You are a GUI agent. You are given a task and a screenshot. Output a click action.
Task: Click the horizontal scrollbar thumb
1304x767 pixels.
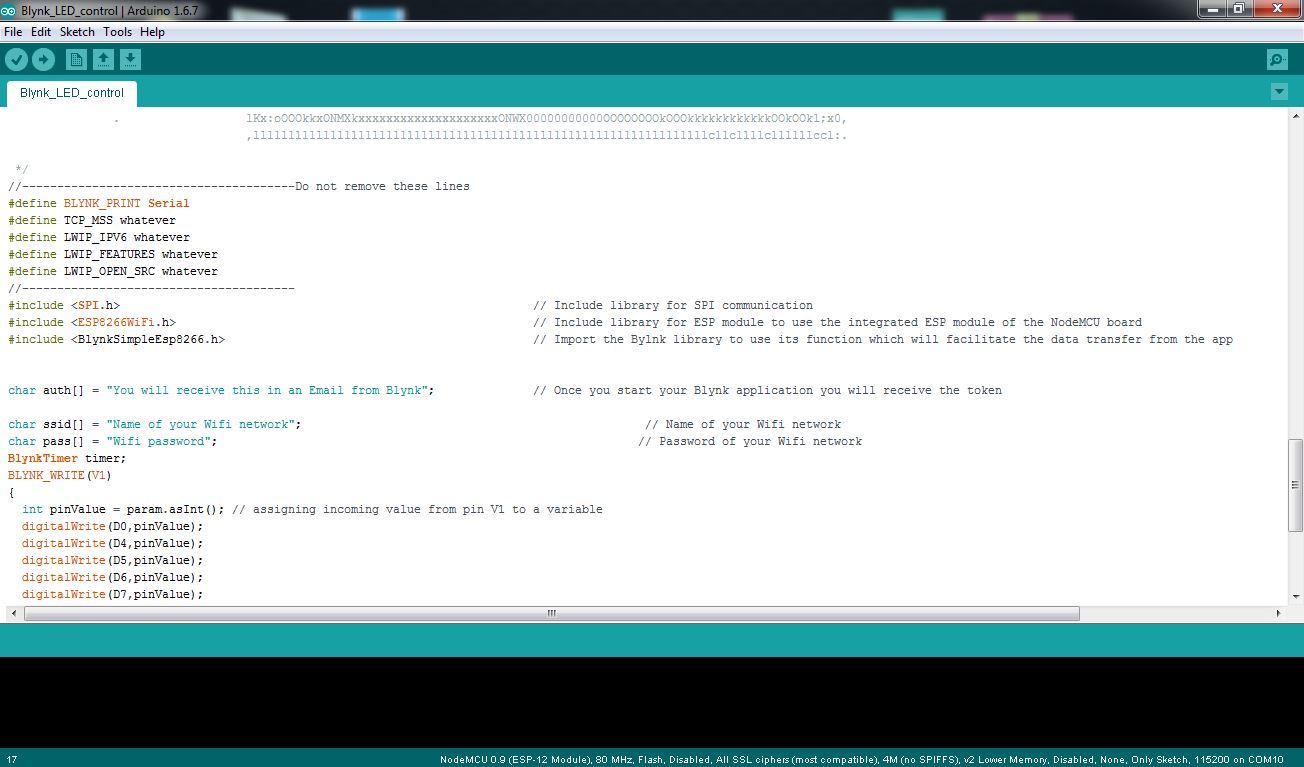pyautogui.click(x=551, y=613)
